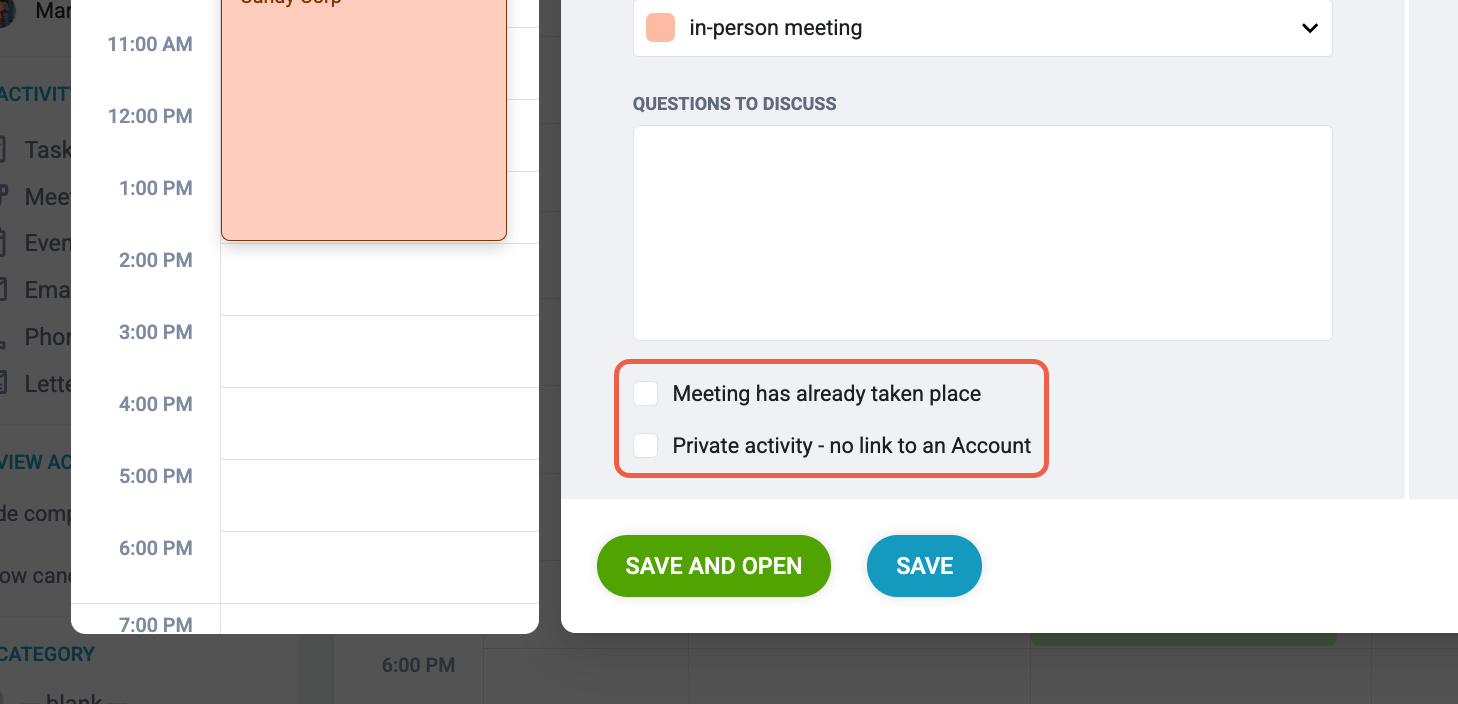Select the 3:00 PM calendar slot

pos(380,351)
